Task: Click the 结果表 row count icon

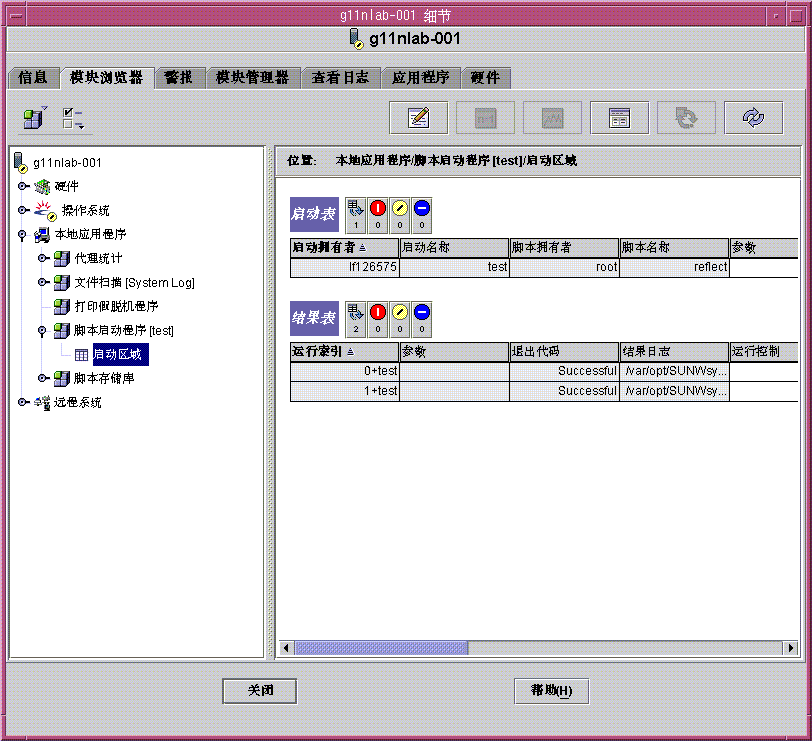Action: click(x=356, y=318)
